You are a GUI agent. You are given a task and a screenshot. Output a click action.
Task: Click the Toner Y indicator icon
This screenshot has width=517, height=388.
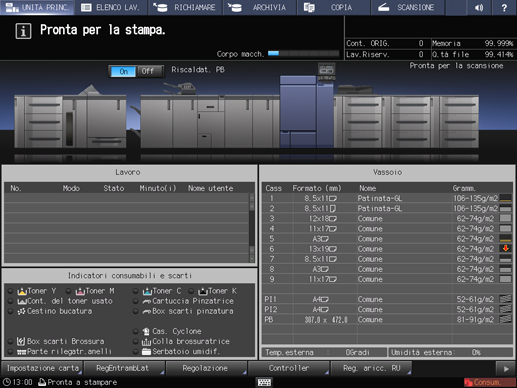point(22,291)
